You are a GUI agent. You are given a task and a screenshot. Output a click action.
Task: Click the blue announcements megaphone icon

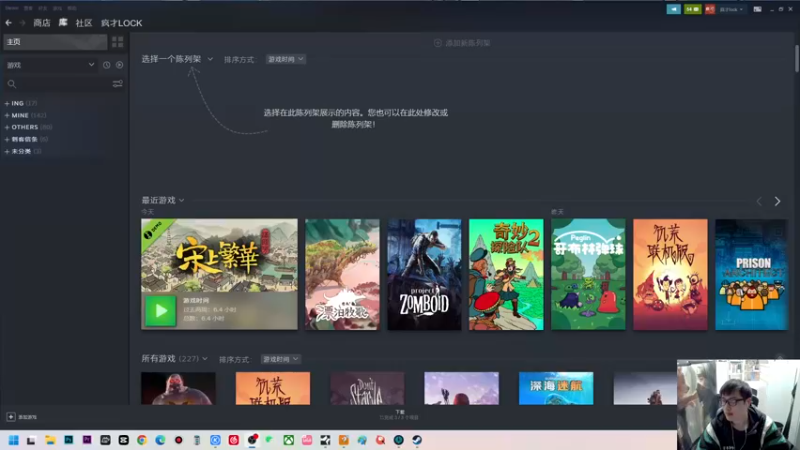coord(673,9)
